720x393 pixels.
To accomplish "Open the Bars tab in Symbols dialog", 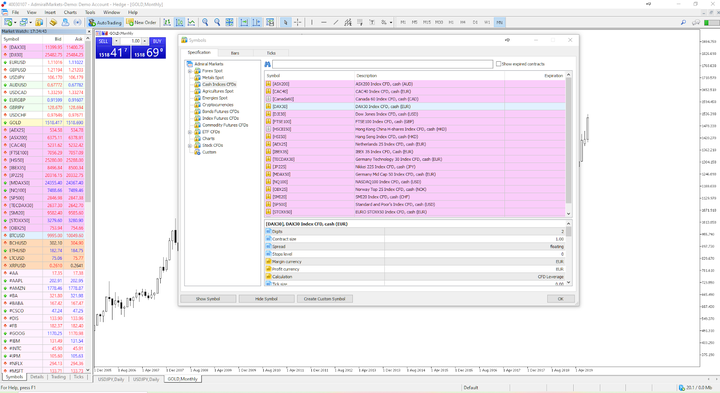I will [235, 53].
